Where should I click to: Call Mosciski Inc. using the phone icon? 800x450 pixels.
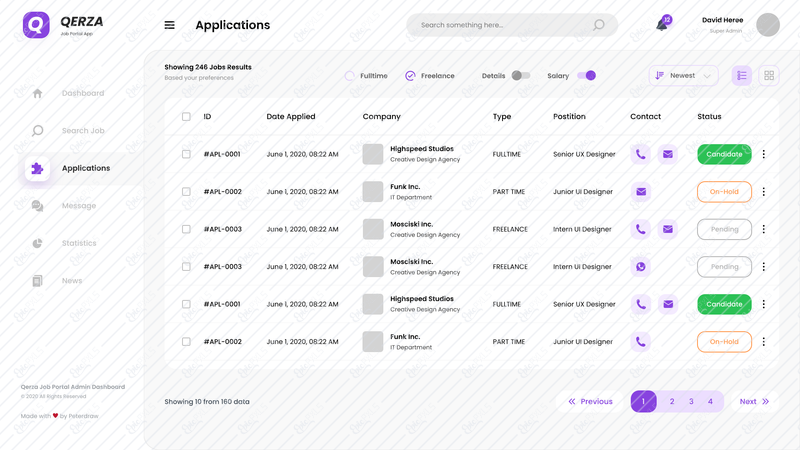641,230
